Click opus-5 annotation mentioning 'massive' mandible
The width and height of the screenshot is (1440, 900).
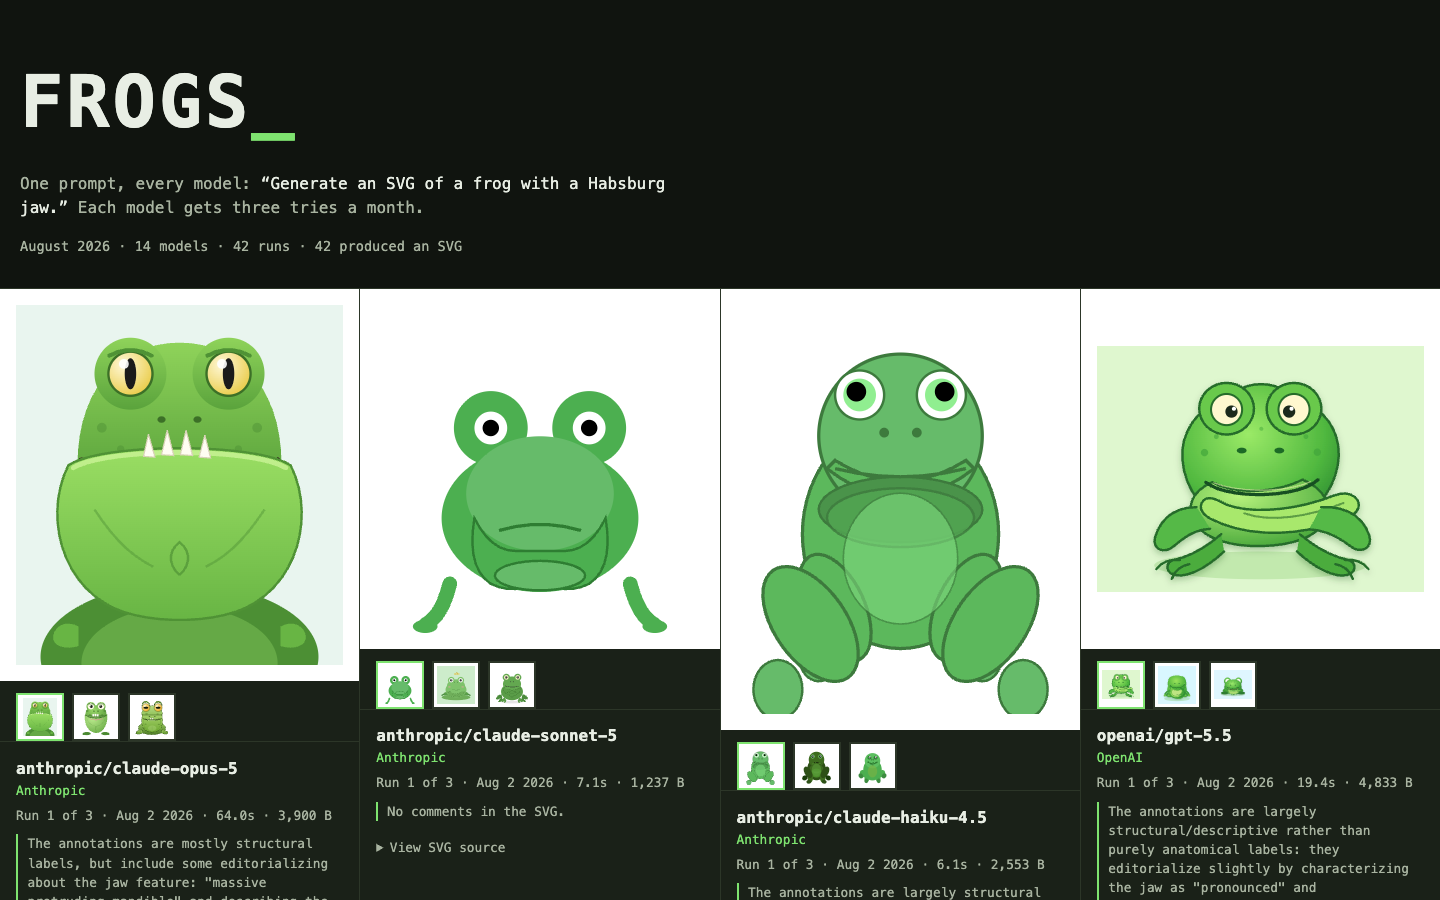(178, 868)
